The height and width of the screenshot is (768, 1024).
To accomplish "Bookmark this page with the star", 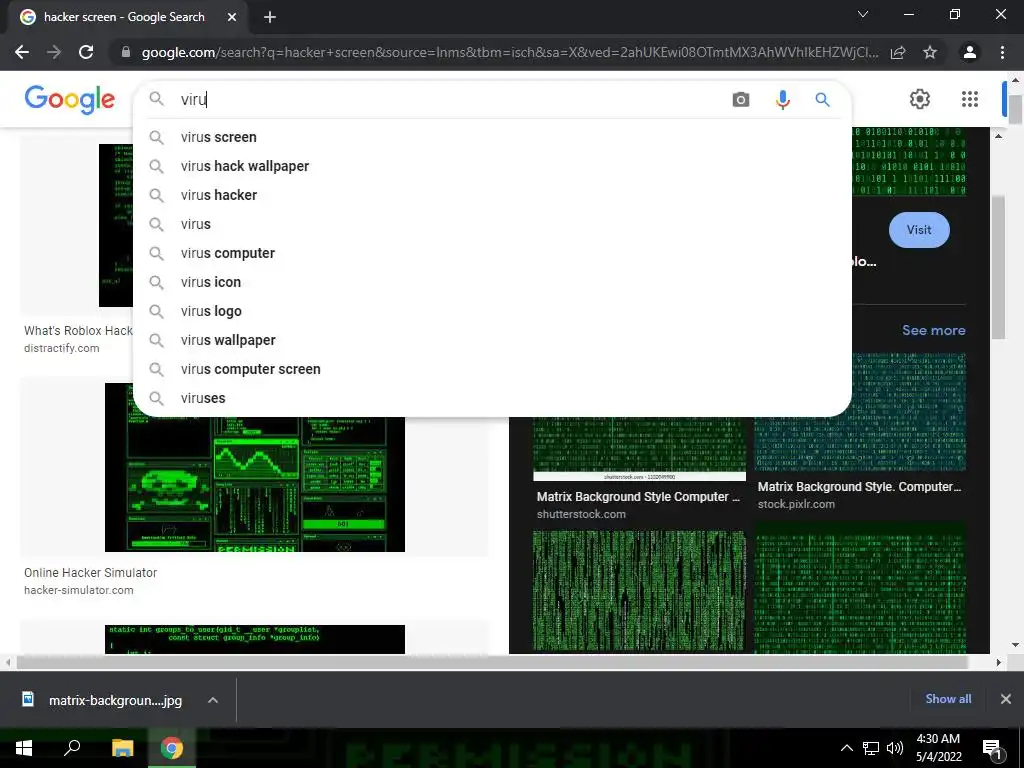I will coord(930,52).
